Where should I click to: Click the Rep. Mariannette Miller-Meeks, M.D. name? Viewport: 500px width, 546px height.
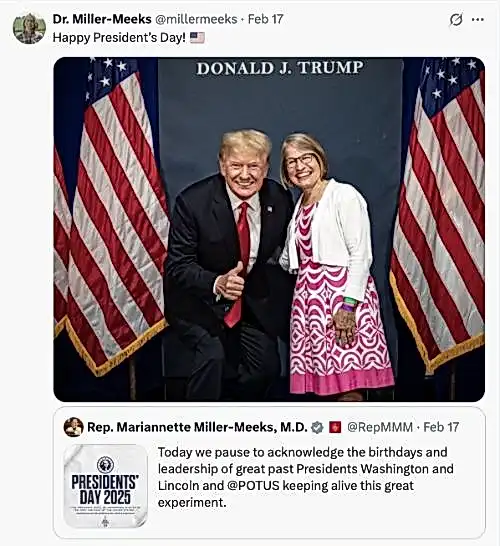point(197,427)
